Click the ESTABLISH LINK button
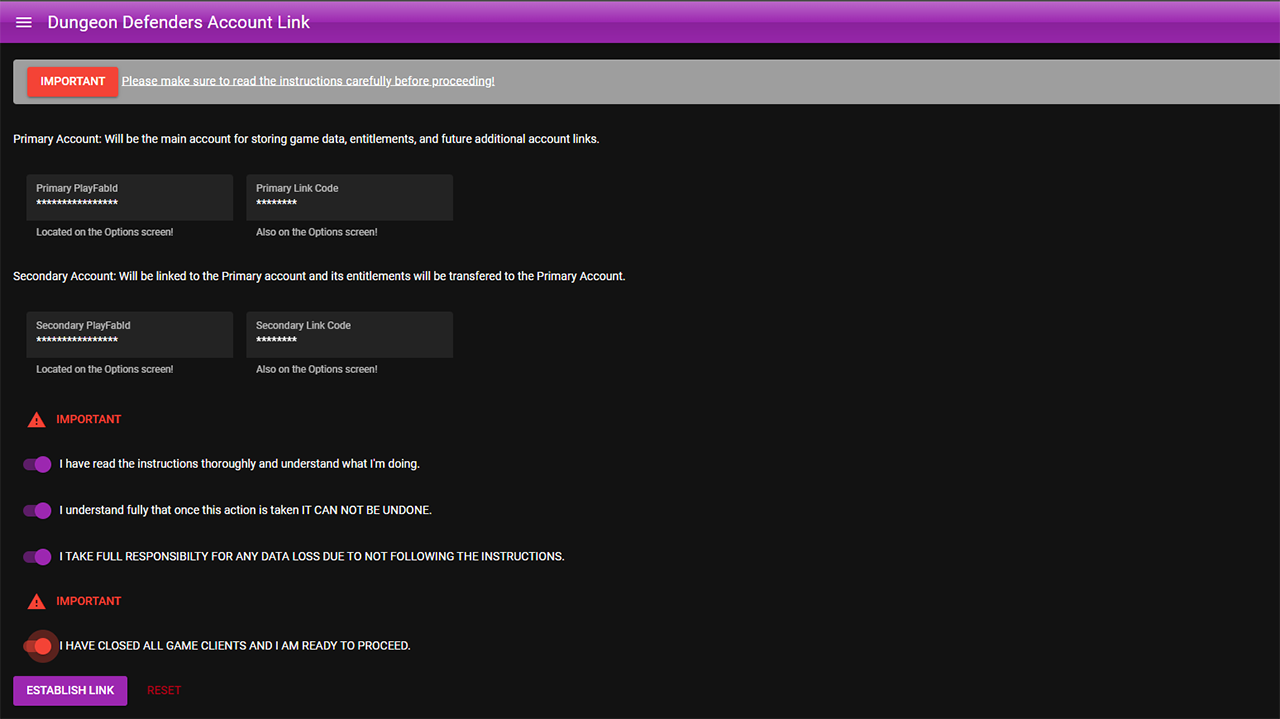Screen dimensions: 1280x719 pyautogui.click(x=70, y=690)
